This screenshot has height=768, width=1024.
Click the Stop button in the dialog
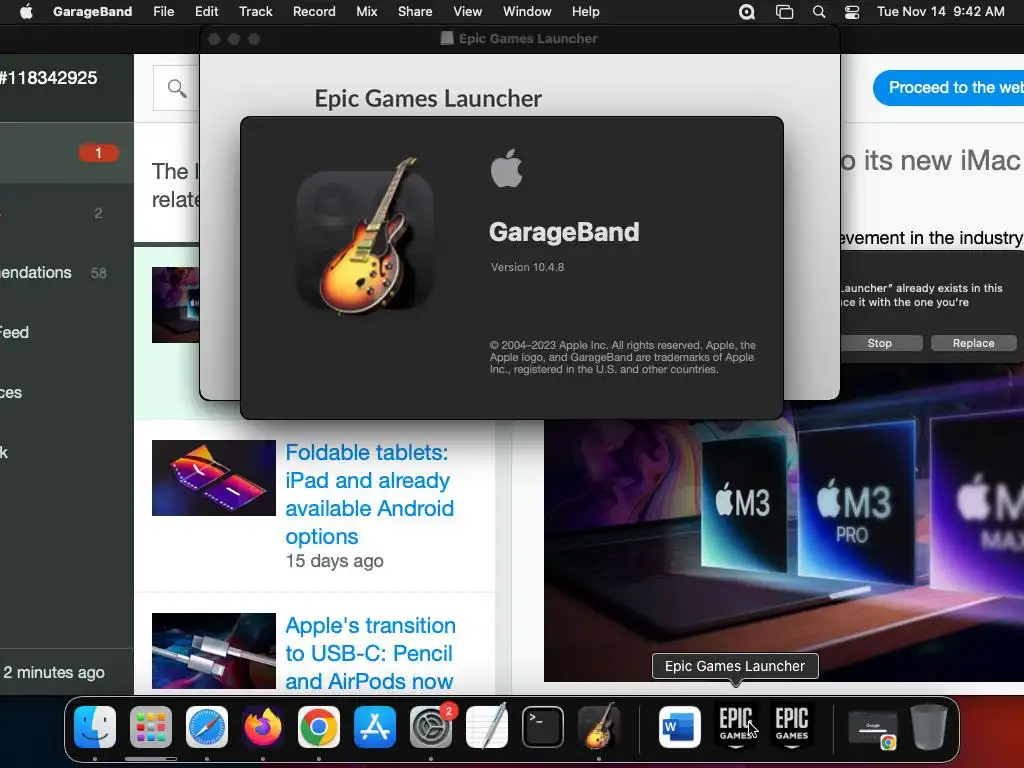pyautogui.click(x=880, y=343)
